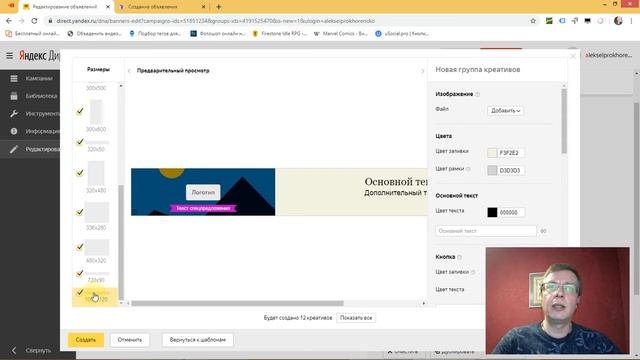The height and width of the screenshot is (360, 640).
Task: Click the 320x480 size thumbnail
Action: pyautogui.click(x=96, y=173)
